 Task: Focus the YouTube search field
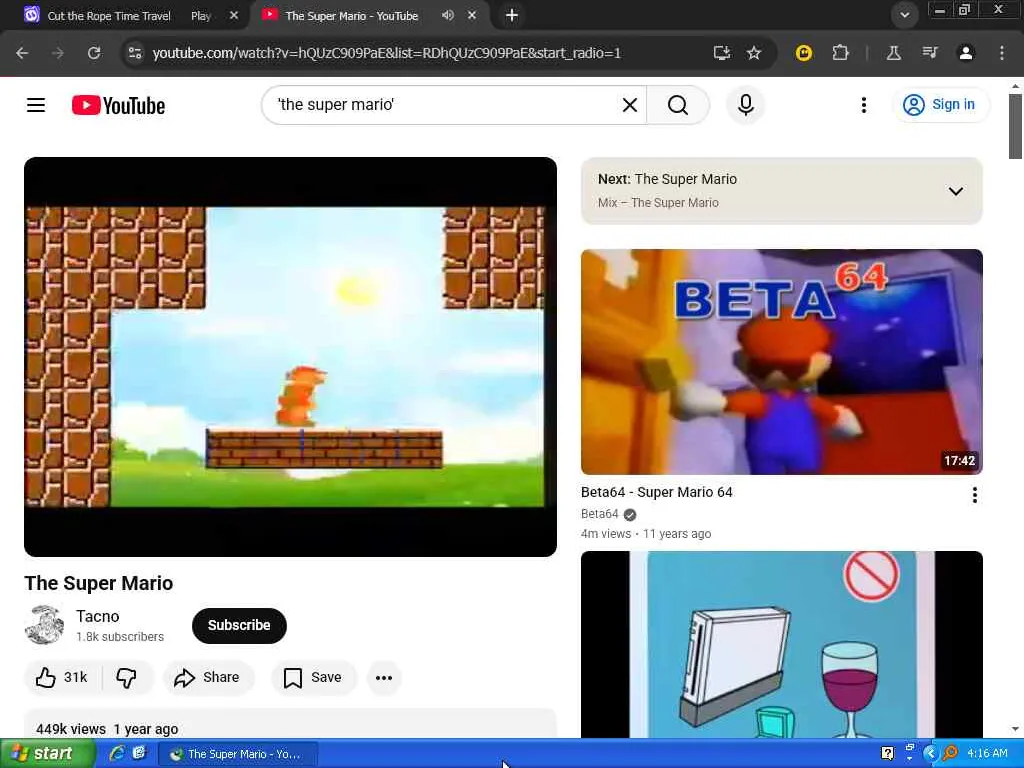pyautogui.click(x=444, y=104)
